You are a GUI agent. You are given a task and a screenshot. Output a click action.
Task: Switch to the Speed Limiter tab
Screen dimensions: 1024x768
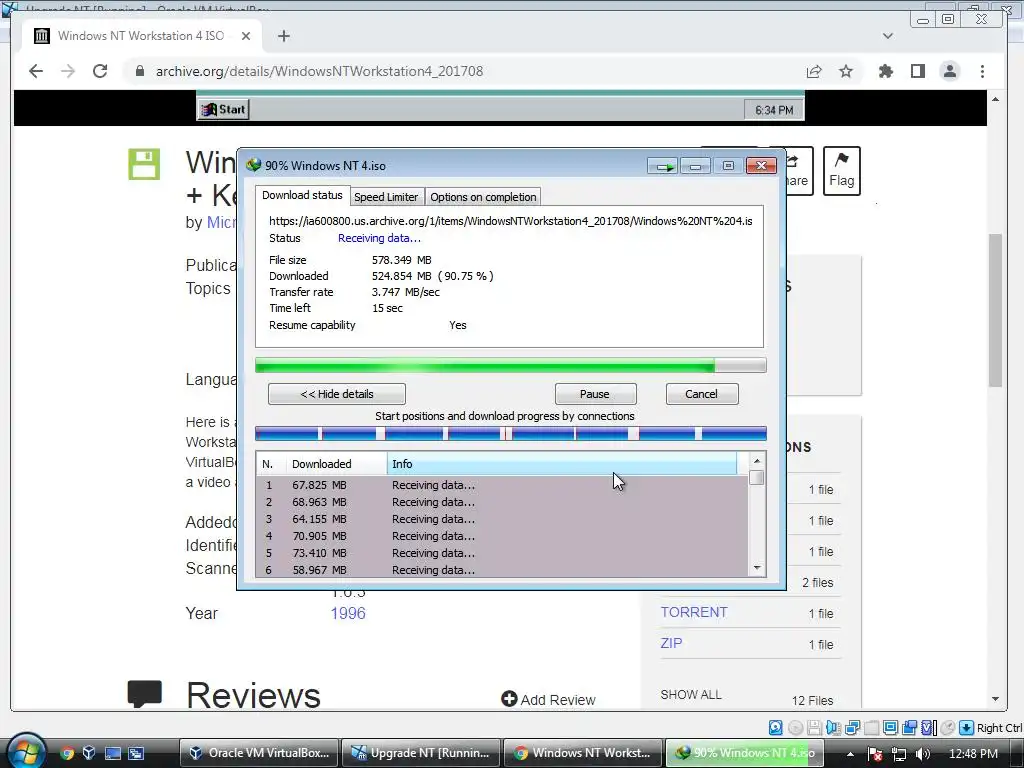coord(386,197)
